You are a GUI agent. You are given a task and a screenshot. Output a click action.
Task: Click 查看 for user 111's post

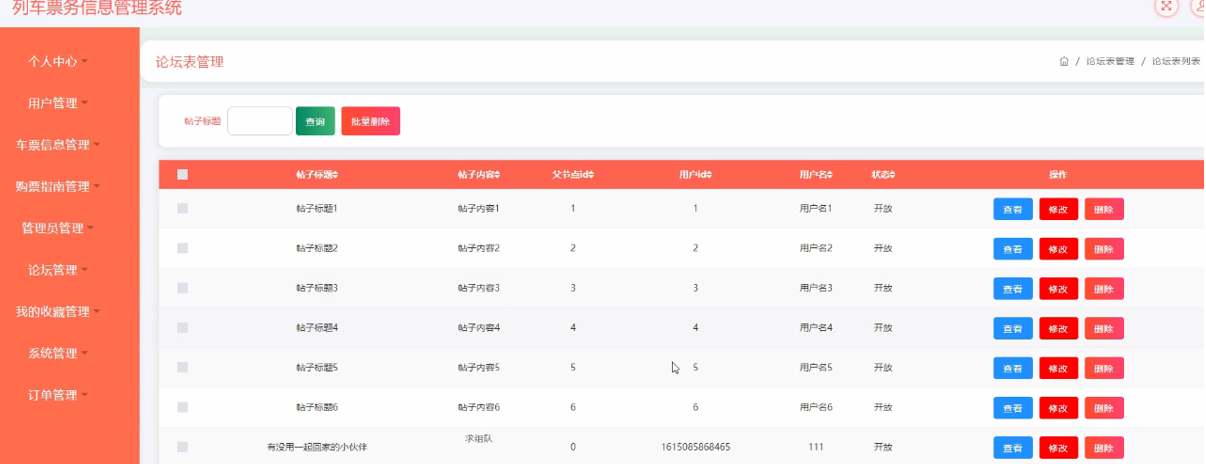(x=1013, y=448)
